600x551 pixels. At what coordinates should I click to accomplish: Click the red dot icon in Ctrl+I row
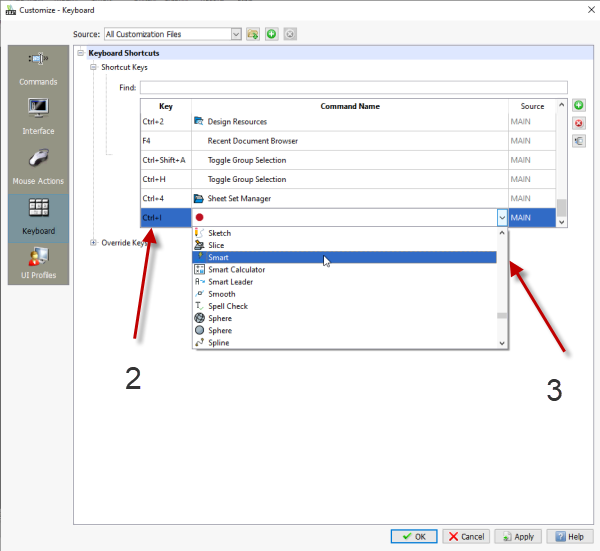[x=199, y=217]
